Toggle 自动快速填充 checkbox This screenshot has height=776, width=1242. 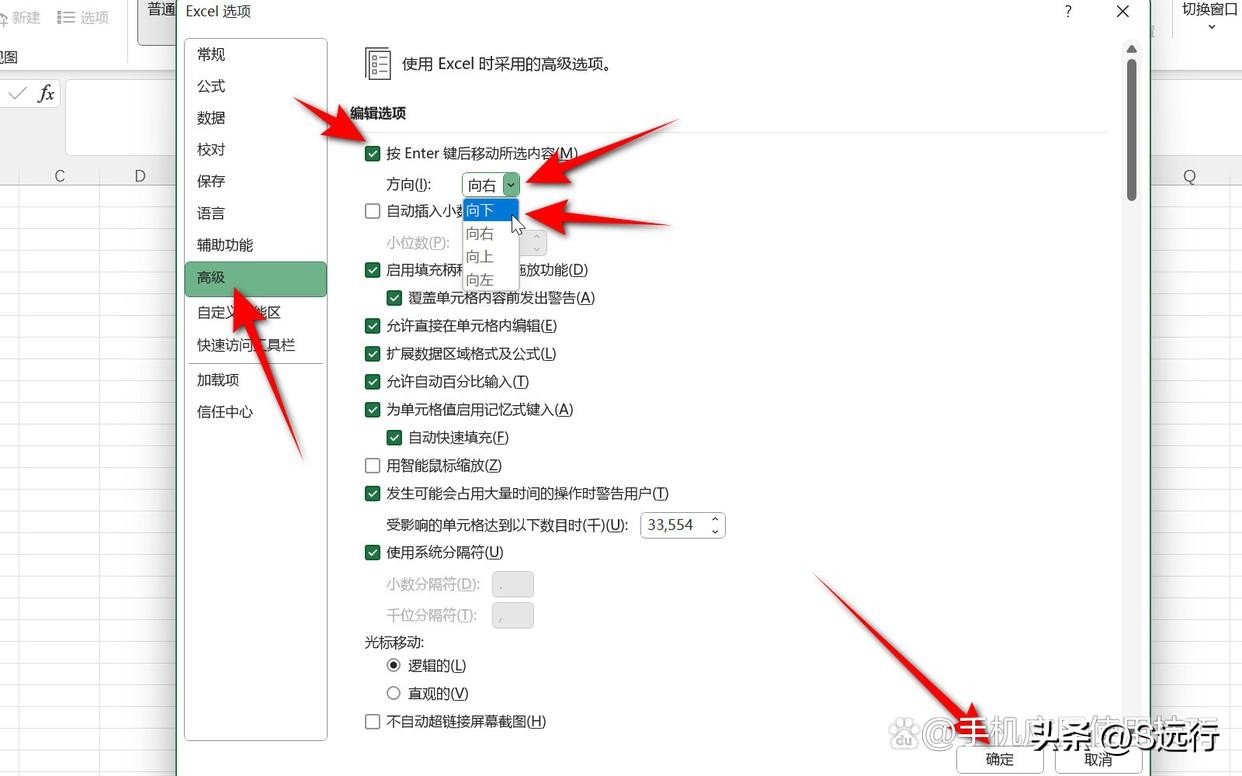[x=395, y=438]
